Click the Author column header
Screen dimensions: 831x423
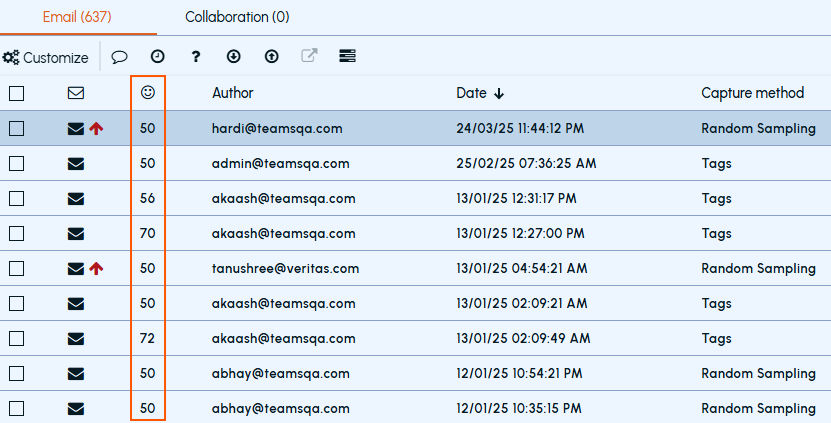(233, 93)
